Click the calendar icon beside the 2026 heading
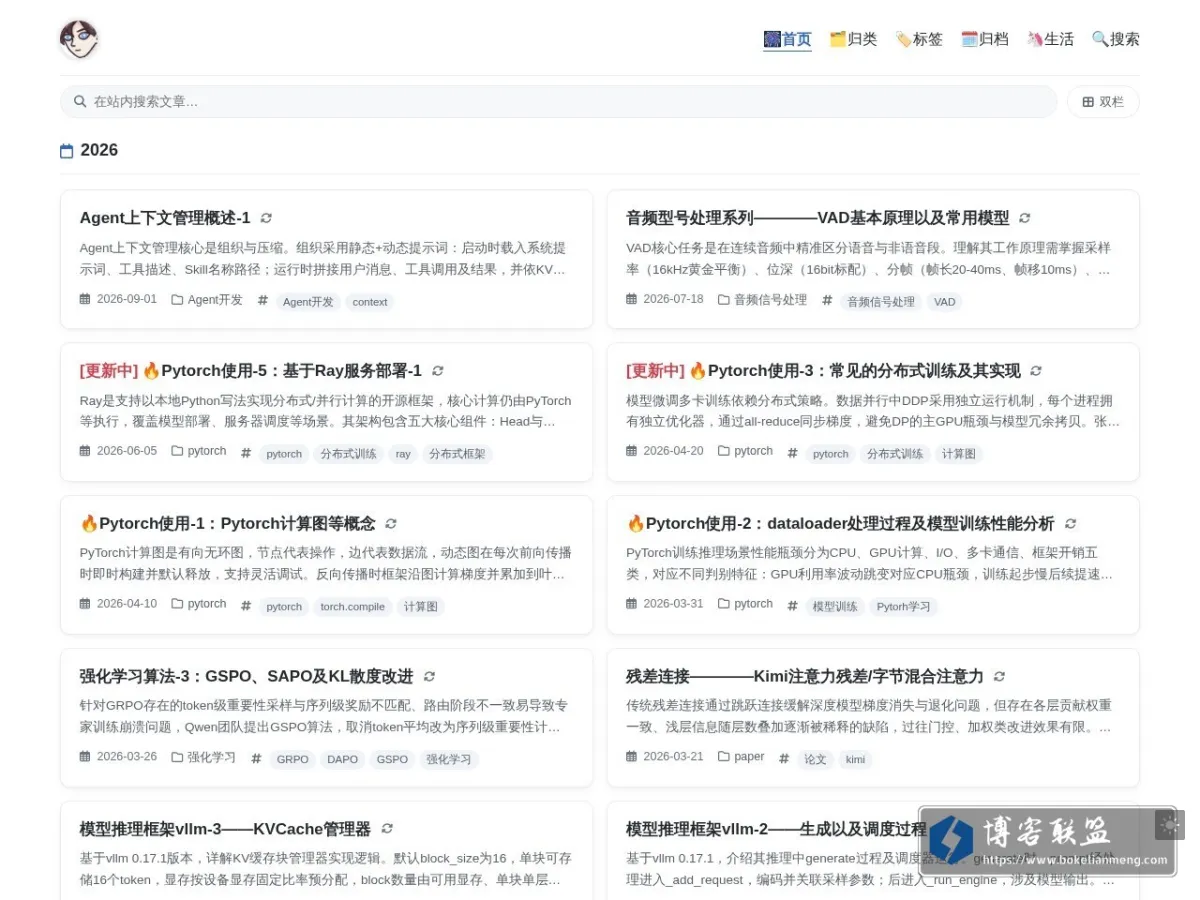1200x900 pixels. [67, 151]
